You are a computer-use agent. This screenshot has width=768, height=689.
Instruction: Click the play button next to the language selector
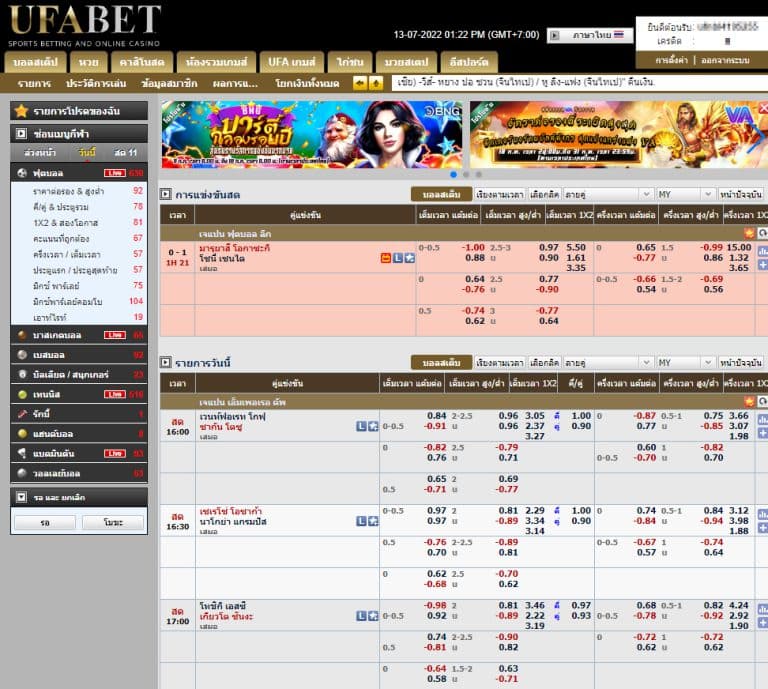pos(555,35)
